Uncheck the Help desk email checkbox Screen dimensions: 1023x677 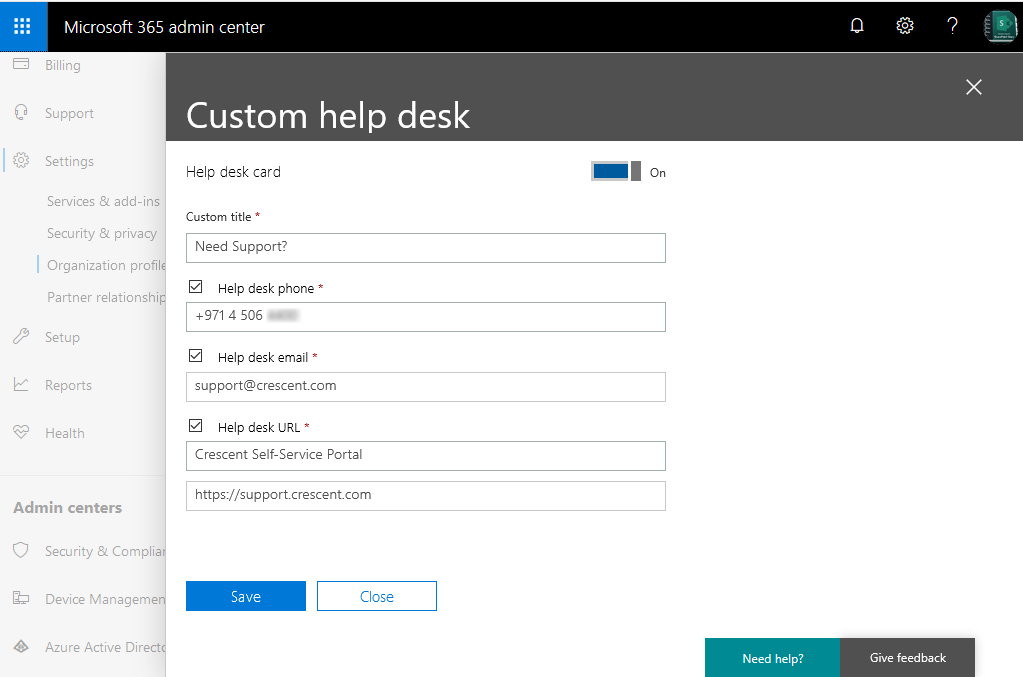point(195,355)
